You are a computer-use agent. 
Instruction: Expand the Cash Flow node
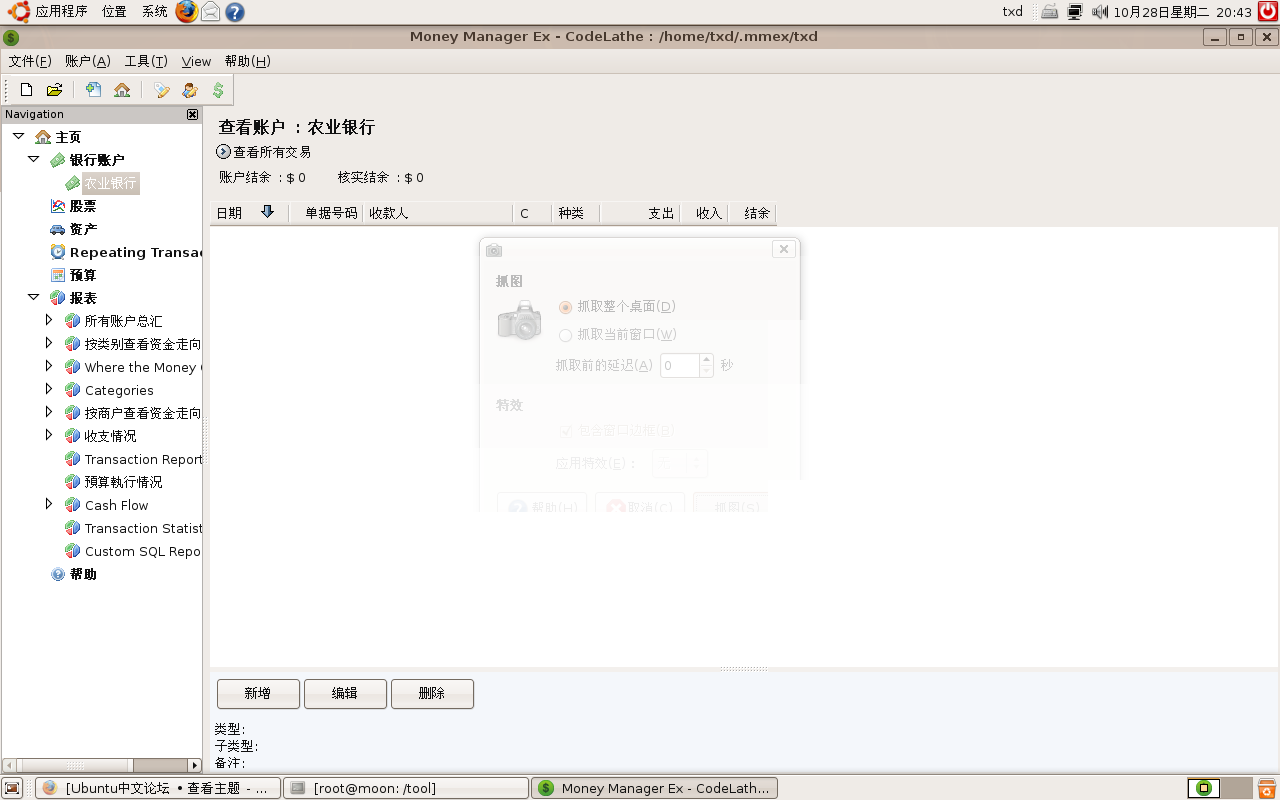point(49,504)
